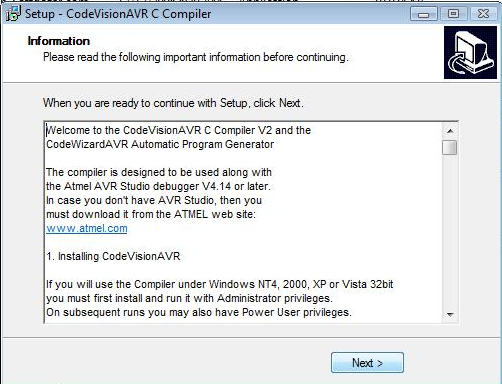502x384 pixels.
Task: Click the scrollbar thumb in the information box
Action: coord(450,147)
